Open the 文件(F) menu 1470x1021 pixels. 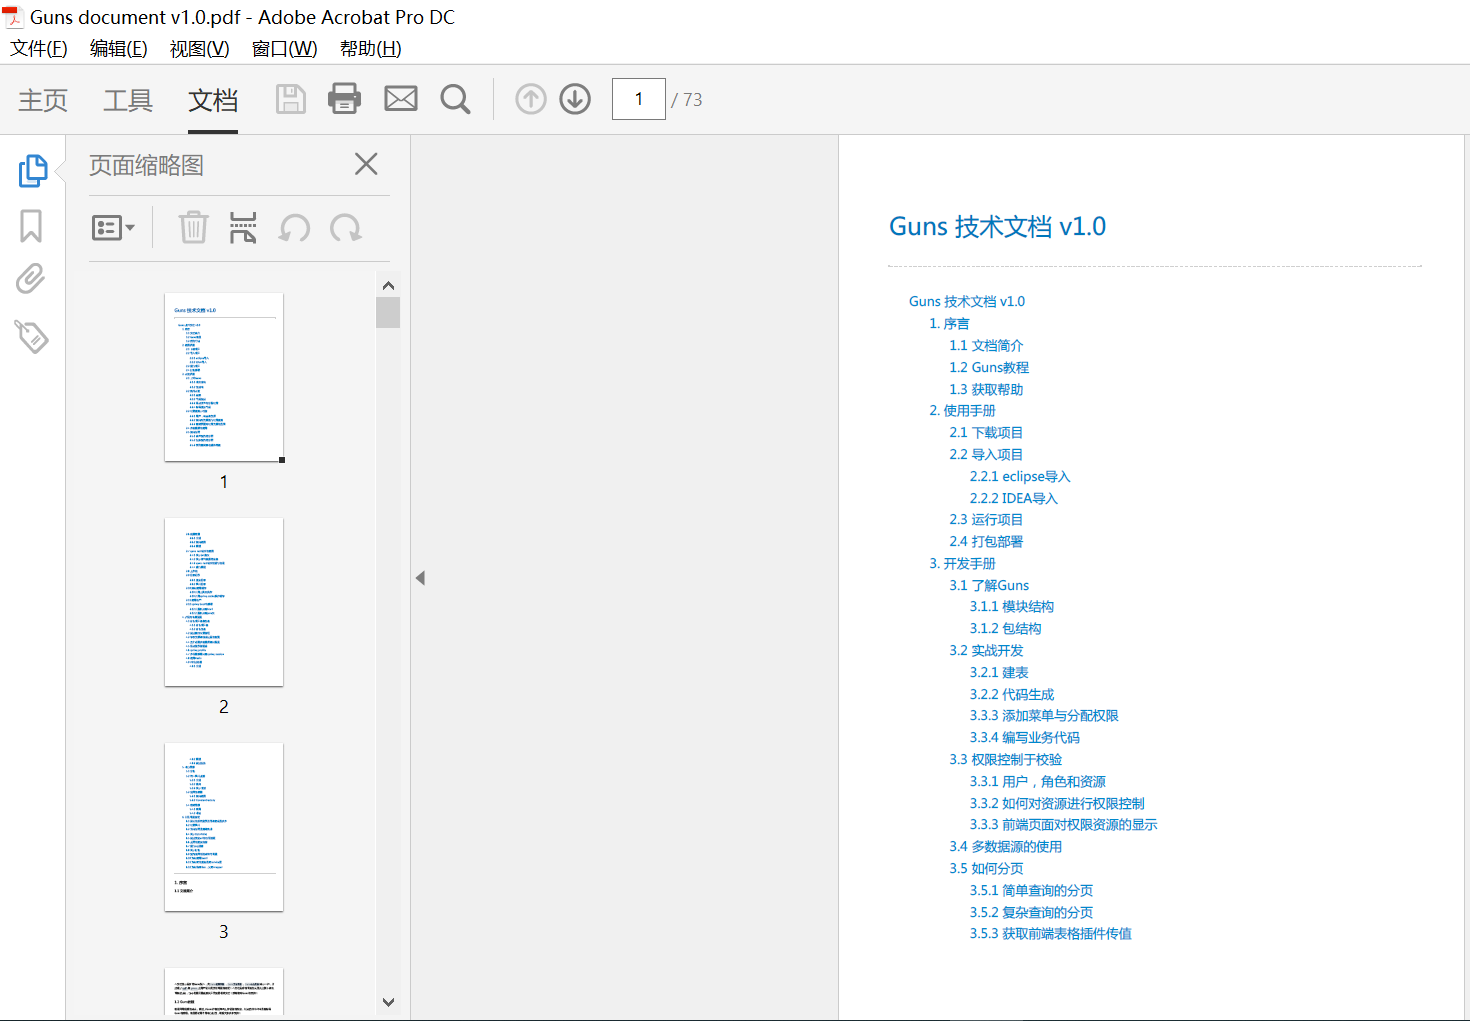(39, 48)
